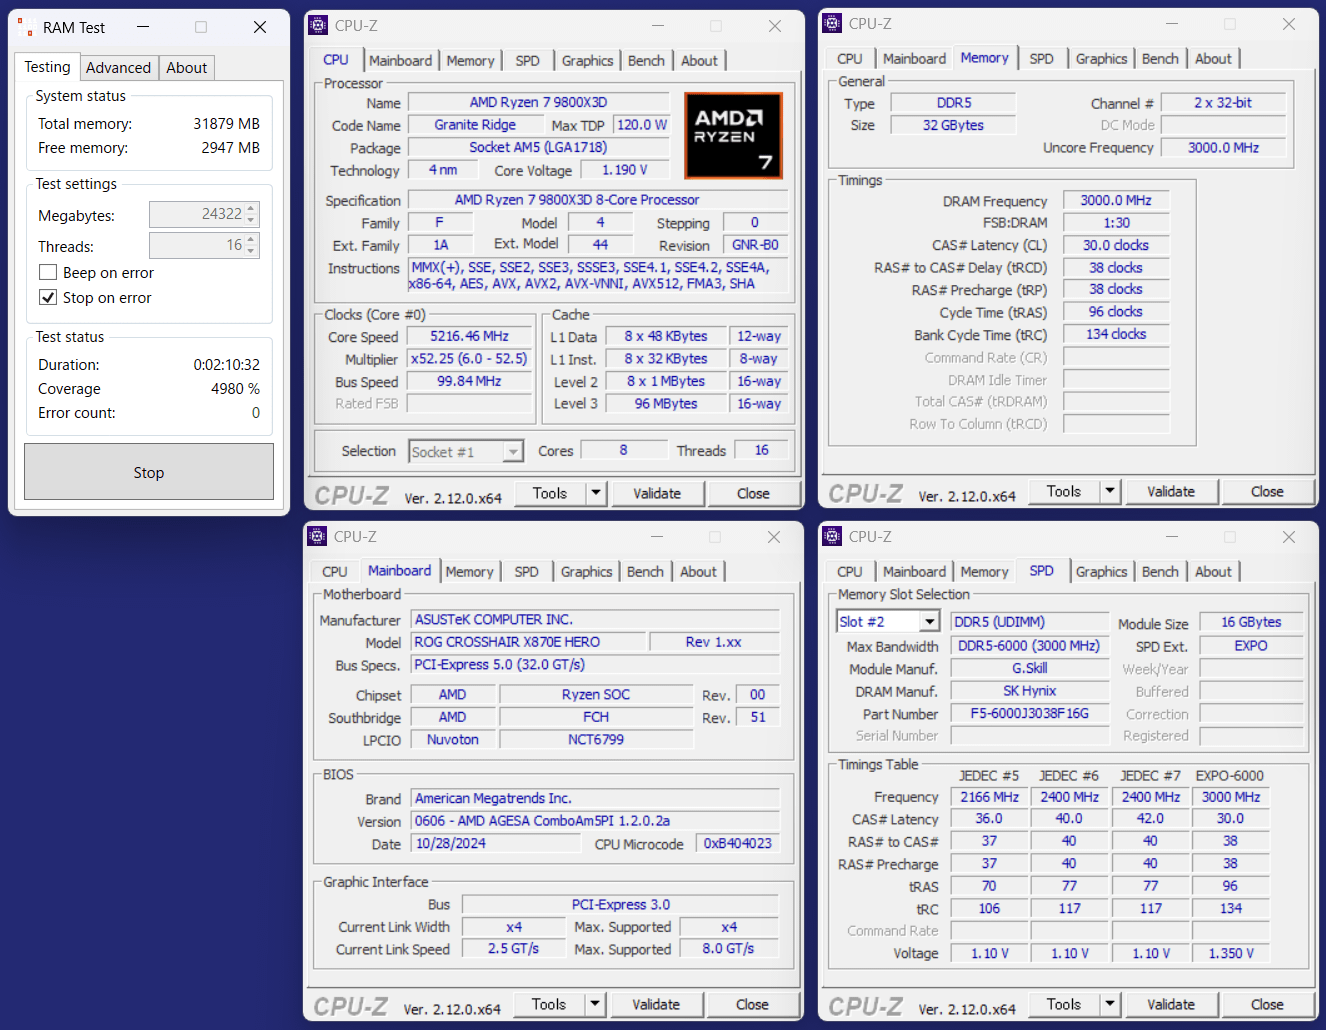Screen dimensions: 1326x1030
Task: Open the Socket #1 selection dropdown
Action: tap(512, 452)
